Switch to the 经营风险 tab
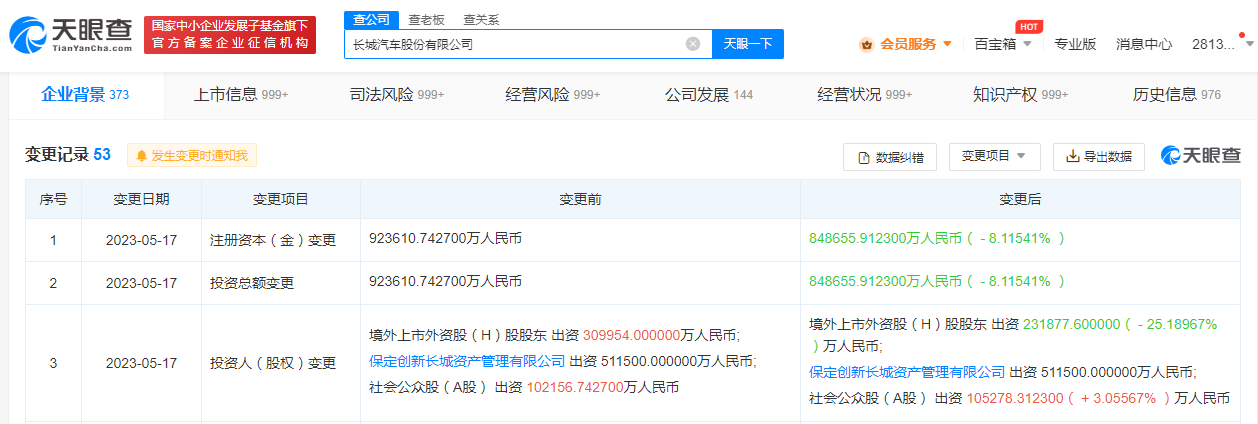This screenshot has width=1258, height=424. point(552,95)
